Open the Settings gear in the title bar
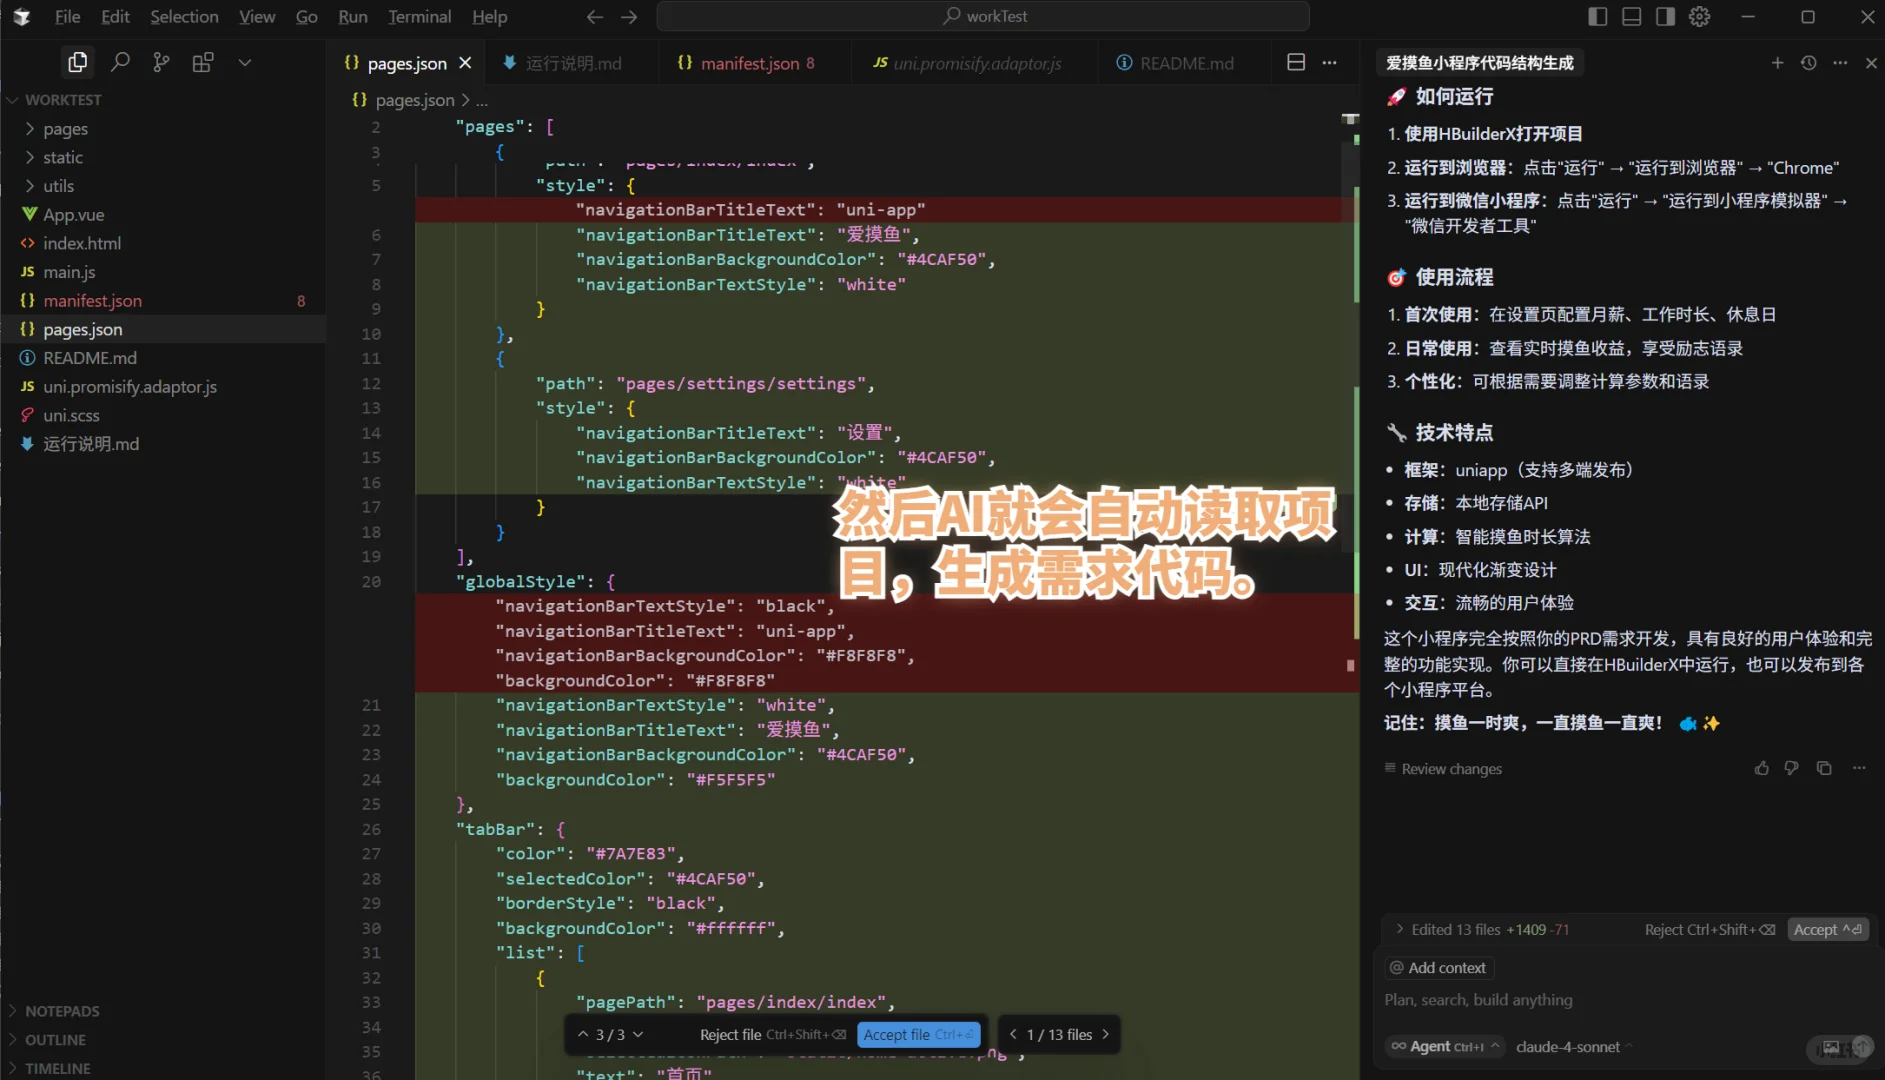The image size is (1885, 1080). click(x=1700, y=16)
